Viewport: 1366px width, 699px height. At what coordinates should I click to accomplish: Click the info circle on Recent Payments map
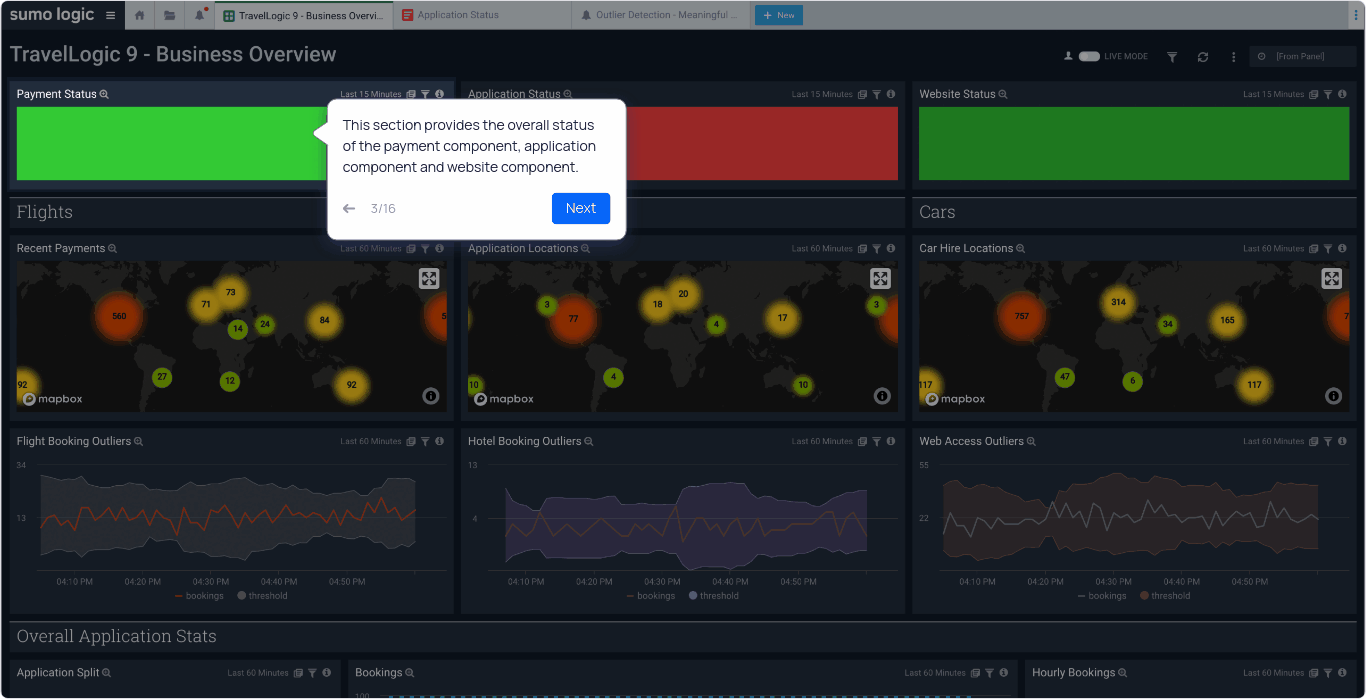click(431, 396)
